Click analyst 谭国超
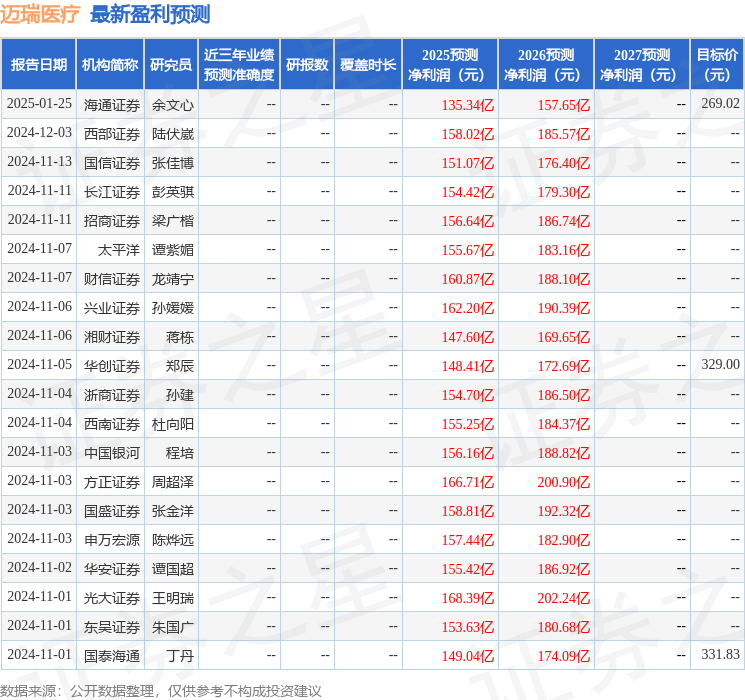Image resolution: width=745 pixels, height=700 pixels. coord(173,569)
